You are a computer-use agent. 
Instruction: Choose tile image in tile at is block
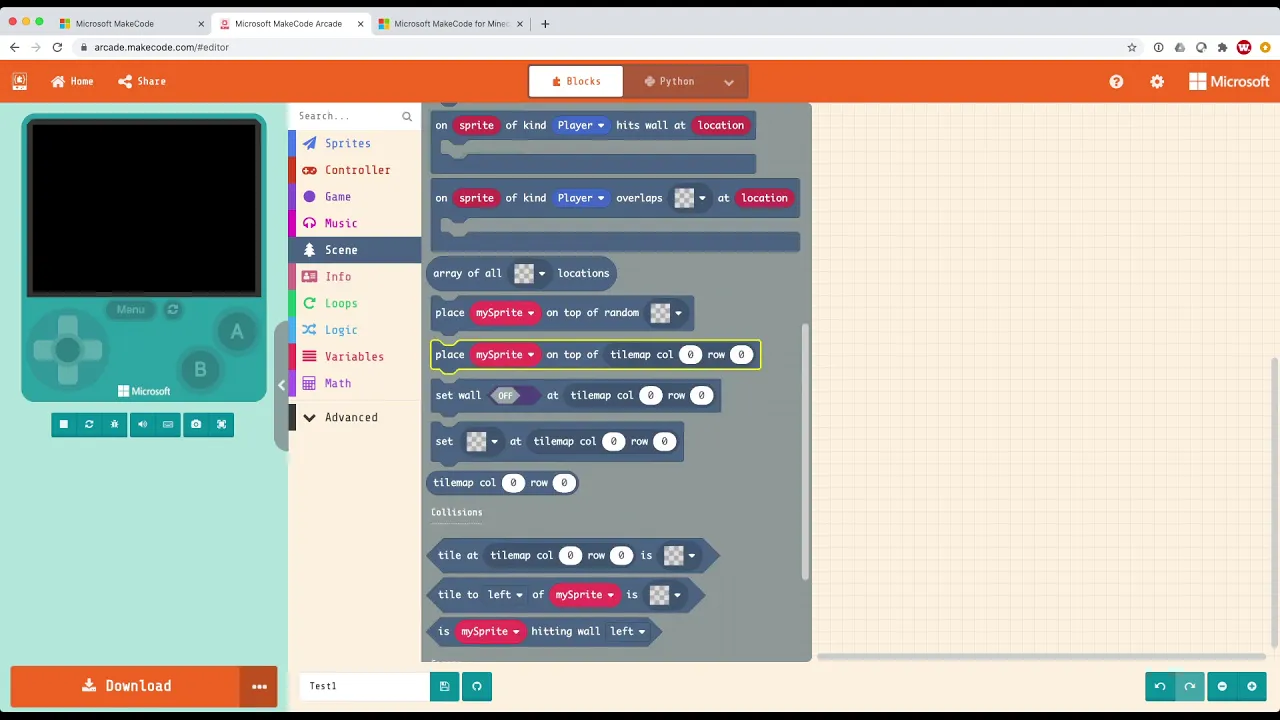pos(679,556)
